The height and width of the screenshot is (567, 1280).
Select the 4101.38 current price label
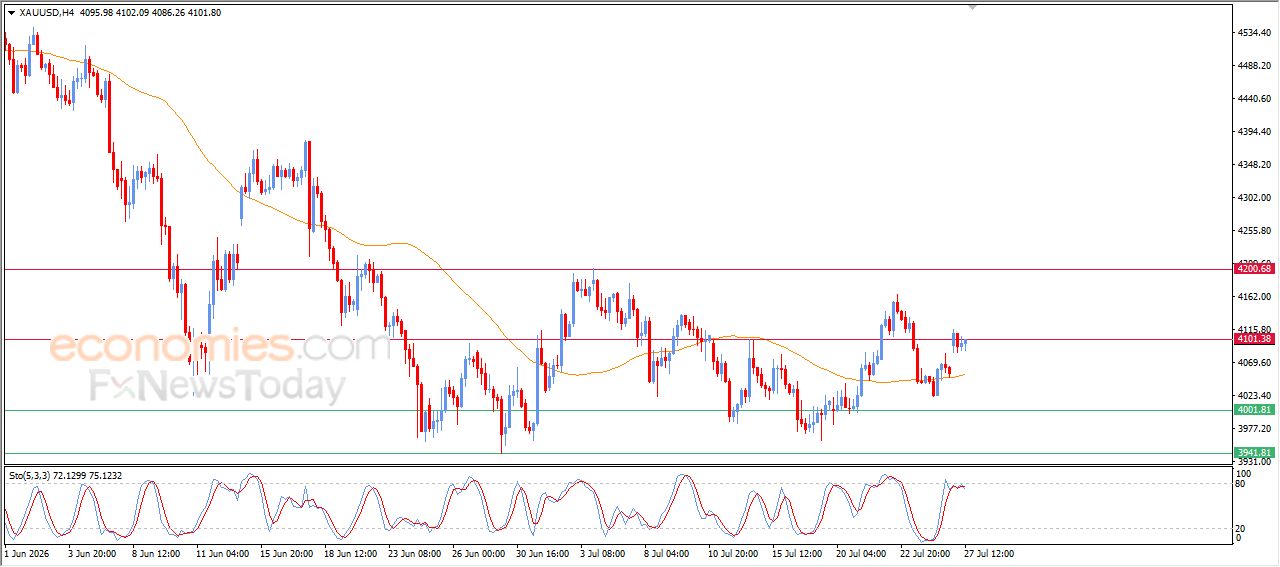[1254, 339]
